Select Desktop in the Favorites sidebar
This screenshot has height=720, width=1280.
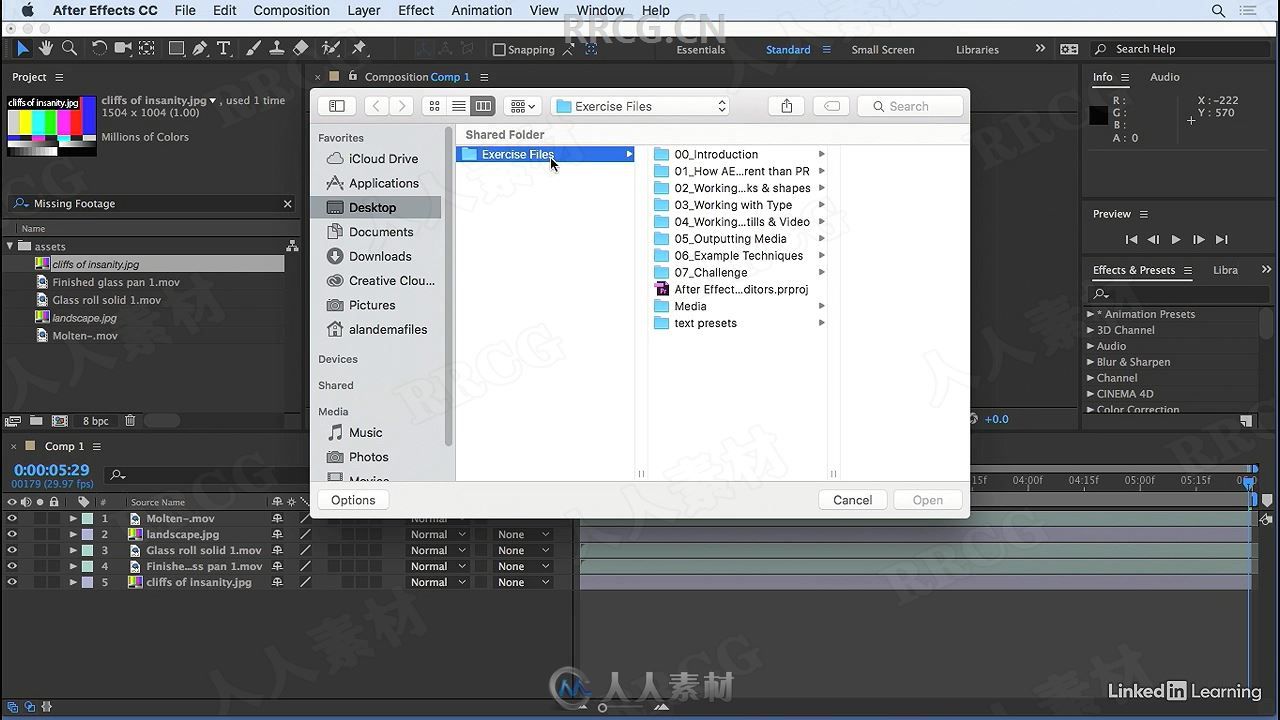coord(376,207)
